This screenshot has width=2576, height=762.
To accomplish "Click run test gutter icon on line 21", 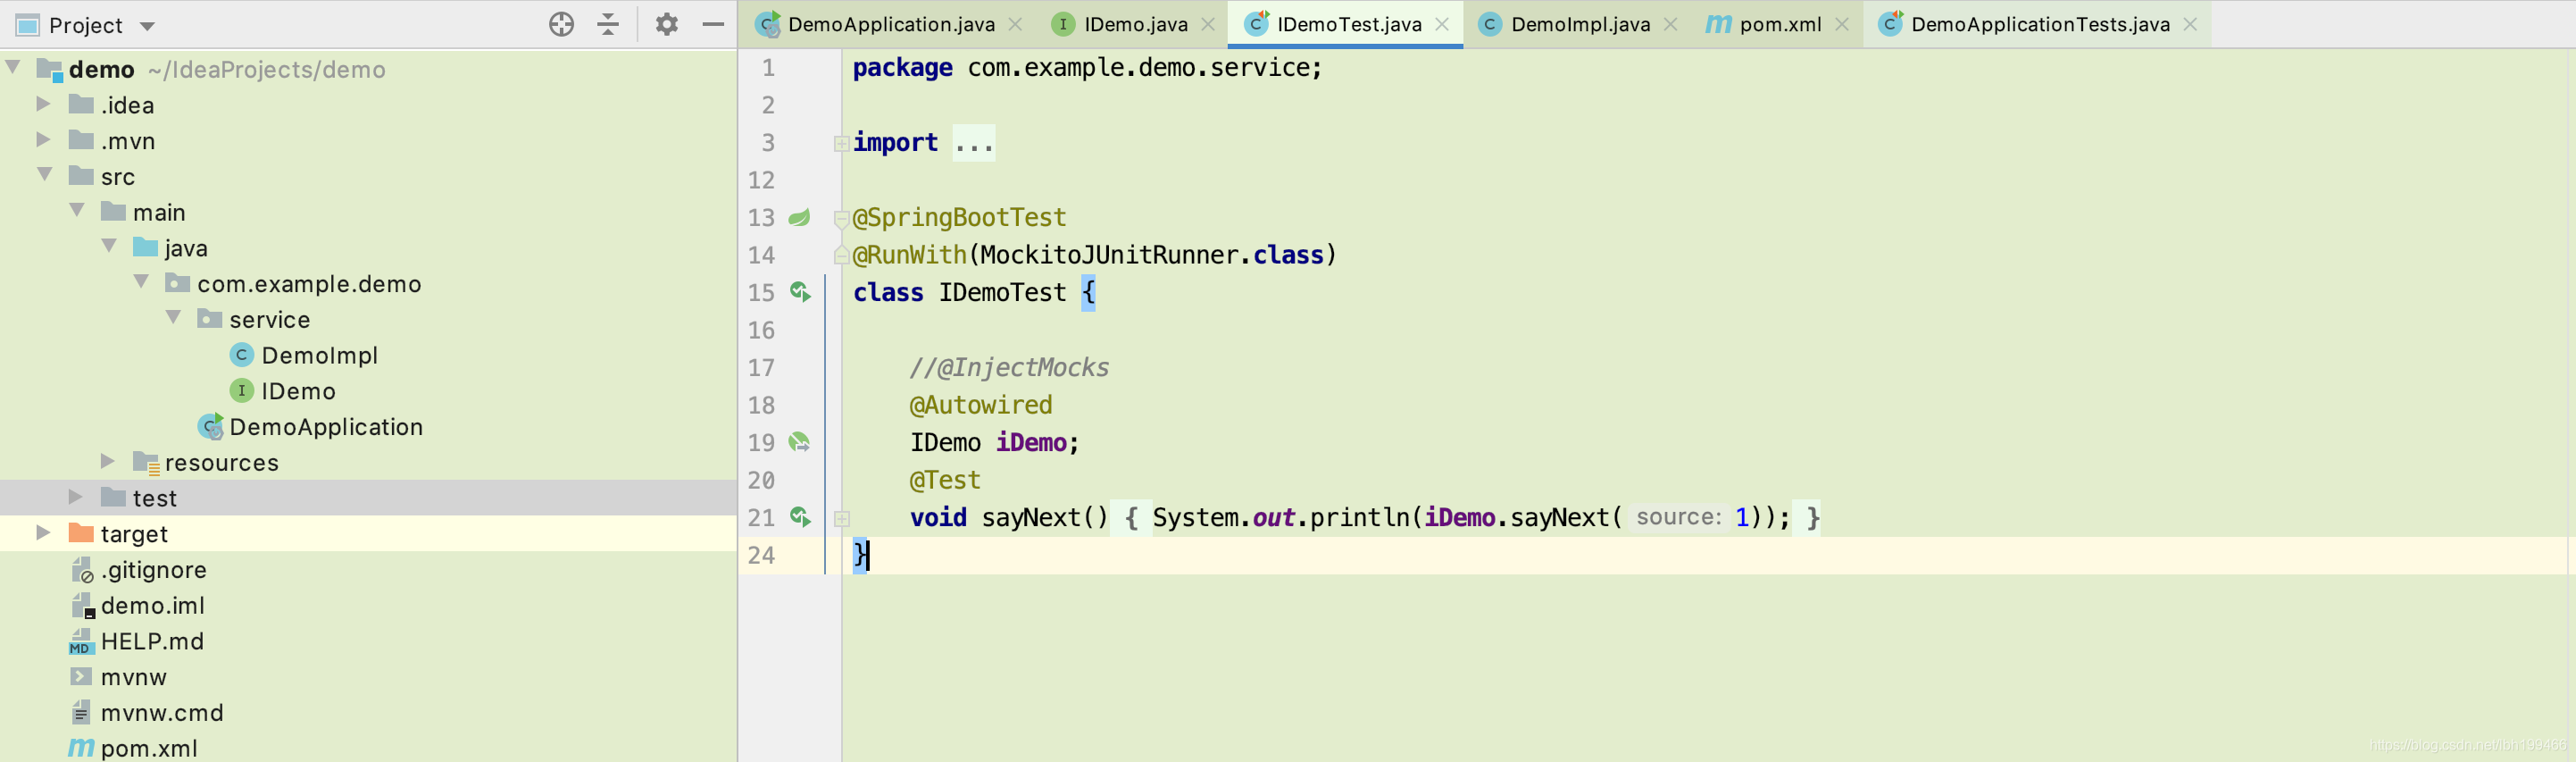I will coord(800,517).
